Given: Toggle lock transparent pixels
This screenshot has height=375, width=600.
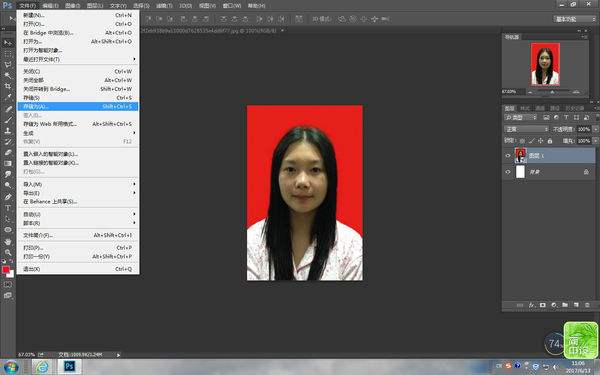Looking at the screenshot, I should [522, 141].
